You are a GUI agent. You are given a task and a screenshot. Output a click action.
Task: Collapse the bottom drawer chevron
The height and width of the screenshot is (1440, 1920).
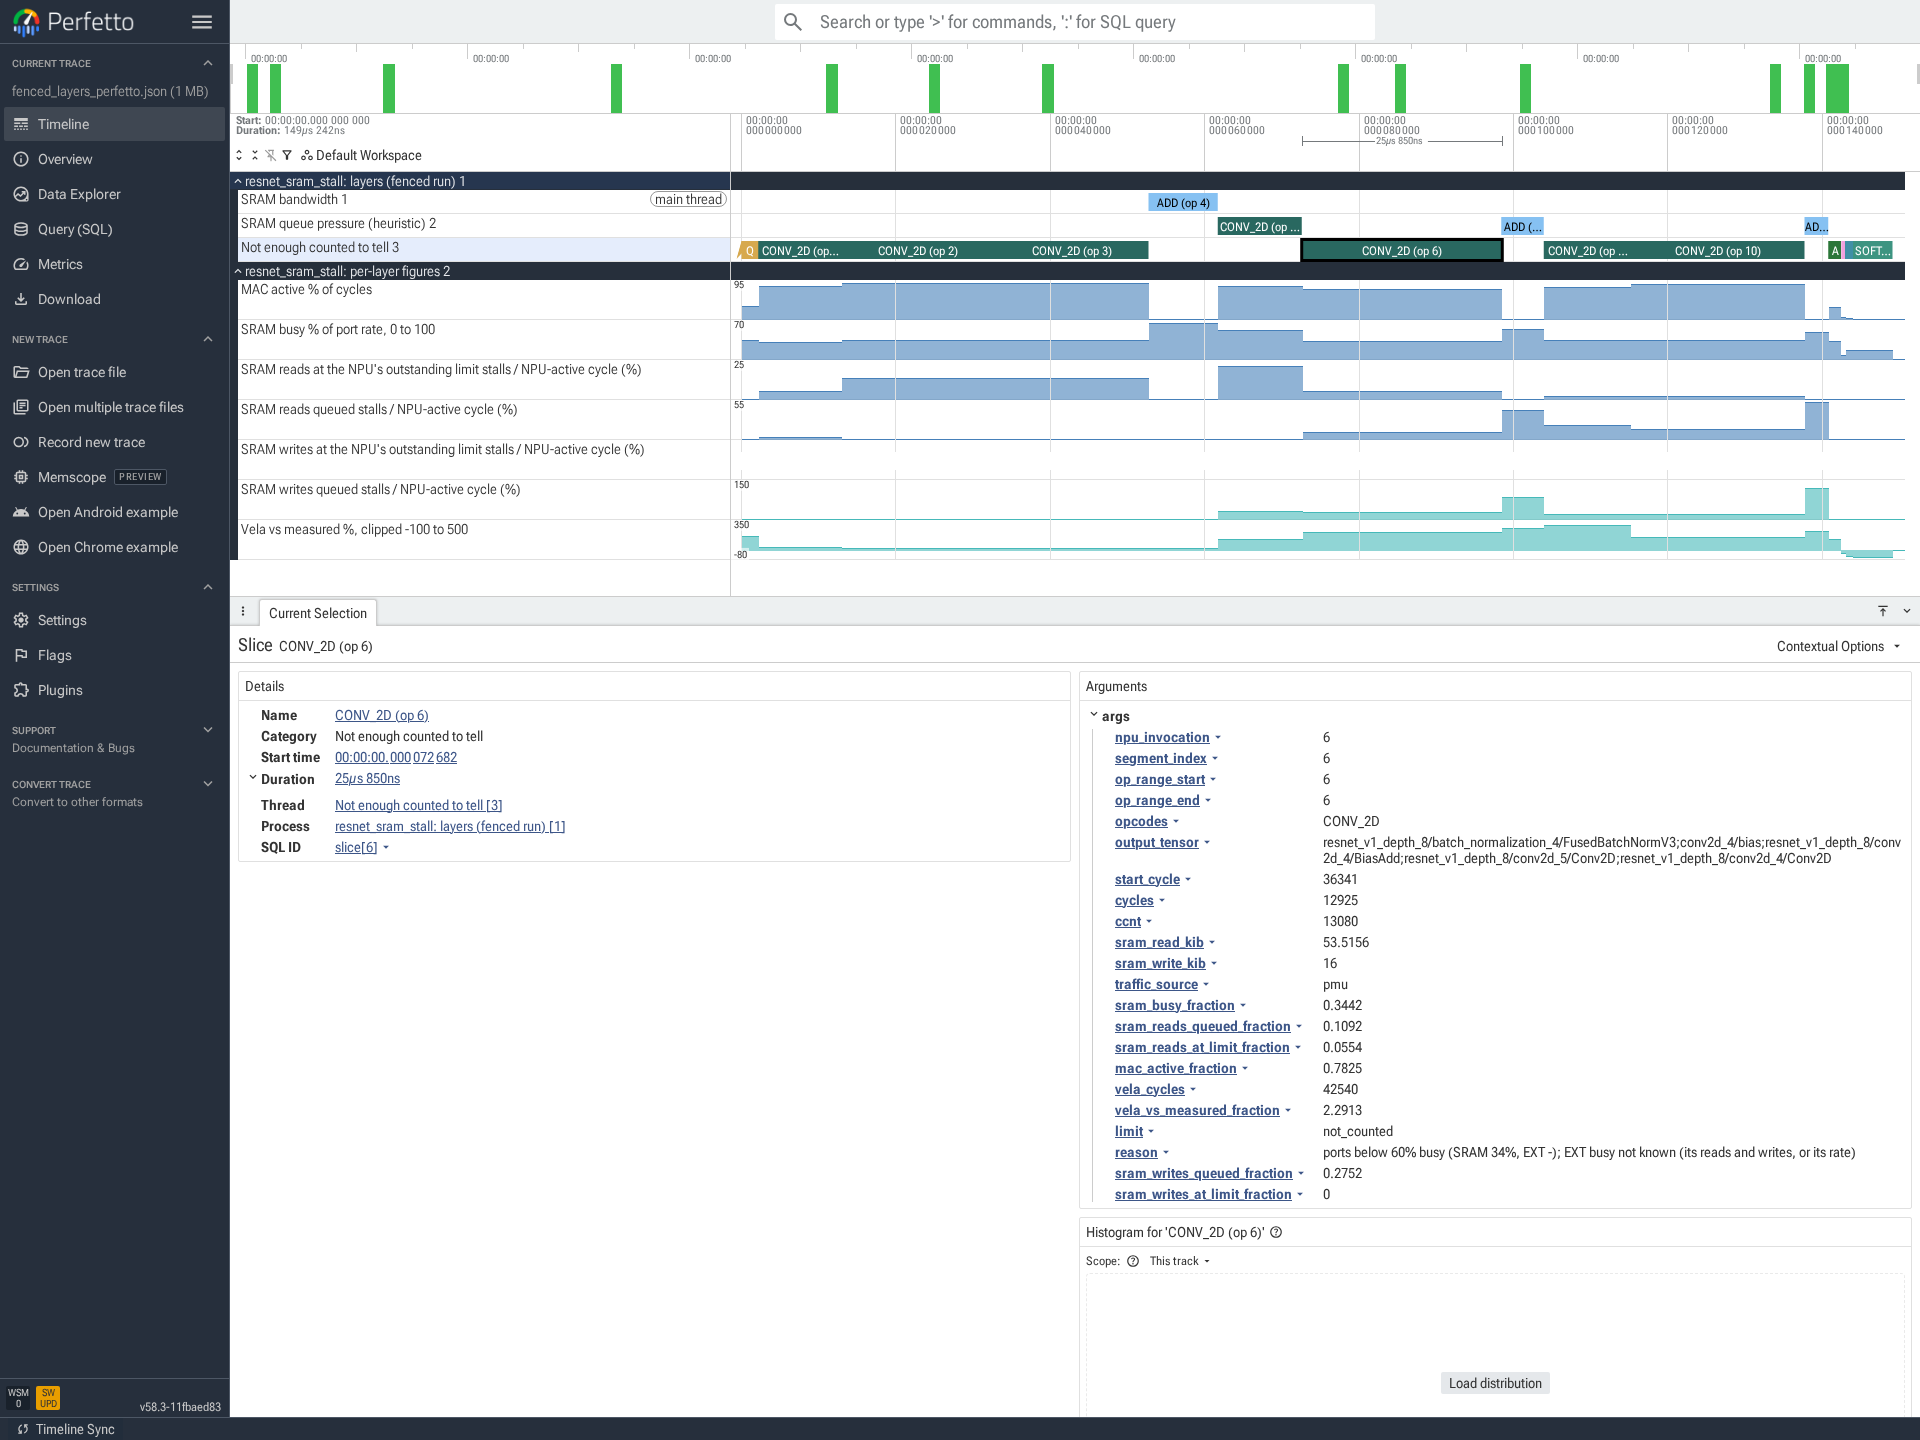click(1906, 611)
